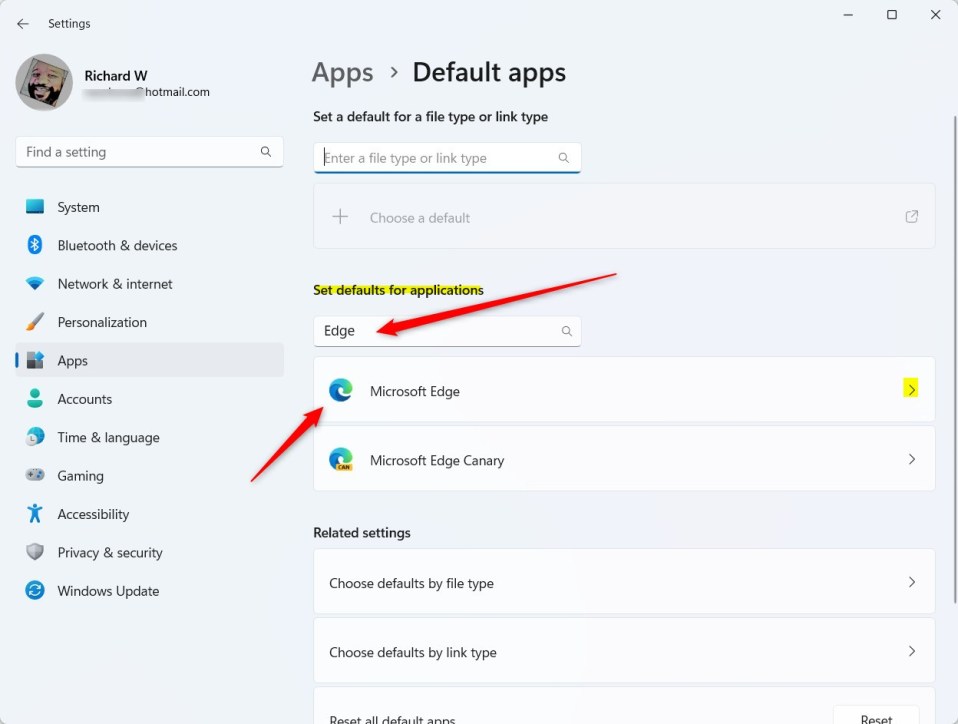958x724 pixels.
Task: Click the Reset button
Action: 876,715
